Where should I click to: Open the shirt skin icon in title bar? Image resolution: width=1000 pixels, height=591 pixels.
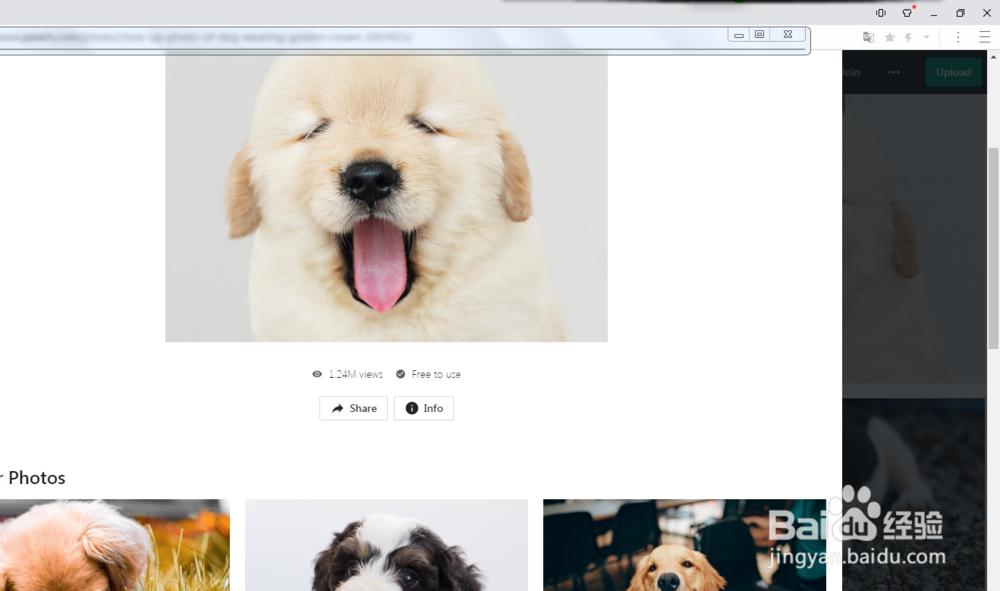907,13
